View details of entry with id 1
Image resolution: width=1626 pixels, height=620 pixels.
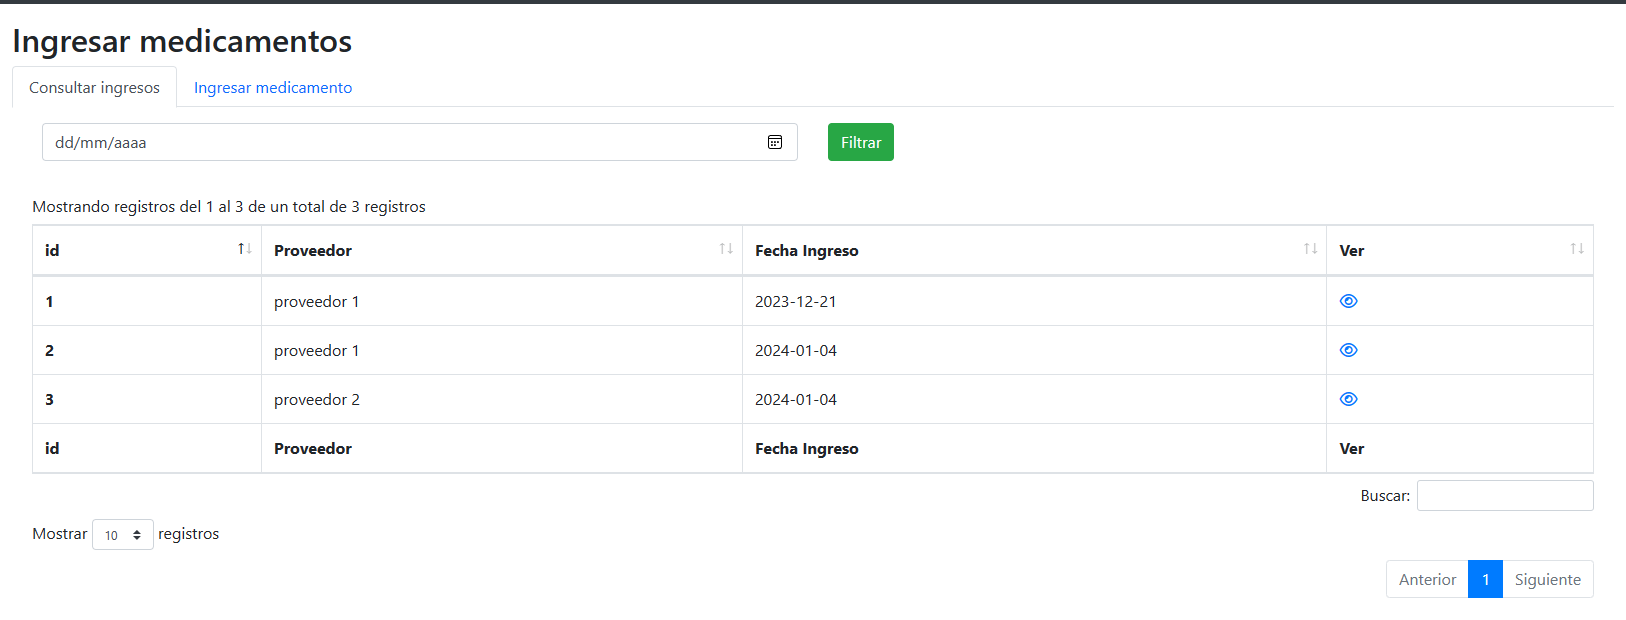coord(1348,301)
